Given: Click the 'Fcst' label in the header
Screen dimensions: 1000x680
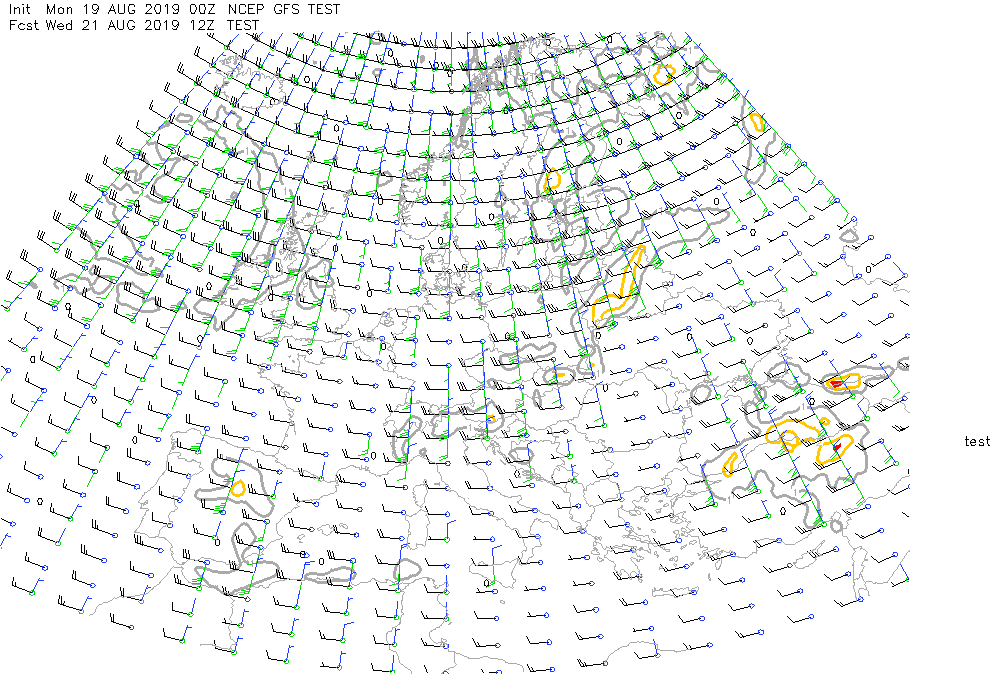Looking at the screenshot, I should 24,26.
